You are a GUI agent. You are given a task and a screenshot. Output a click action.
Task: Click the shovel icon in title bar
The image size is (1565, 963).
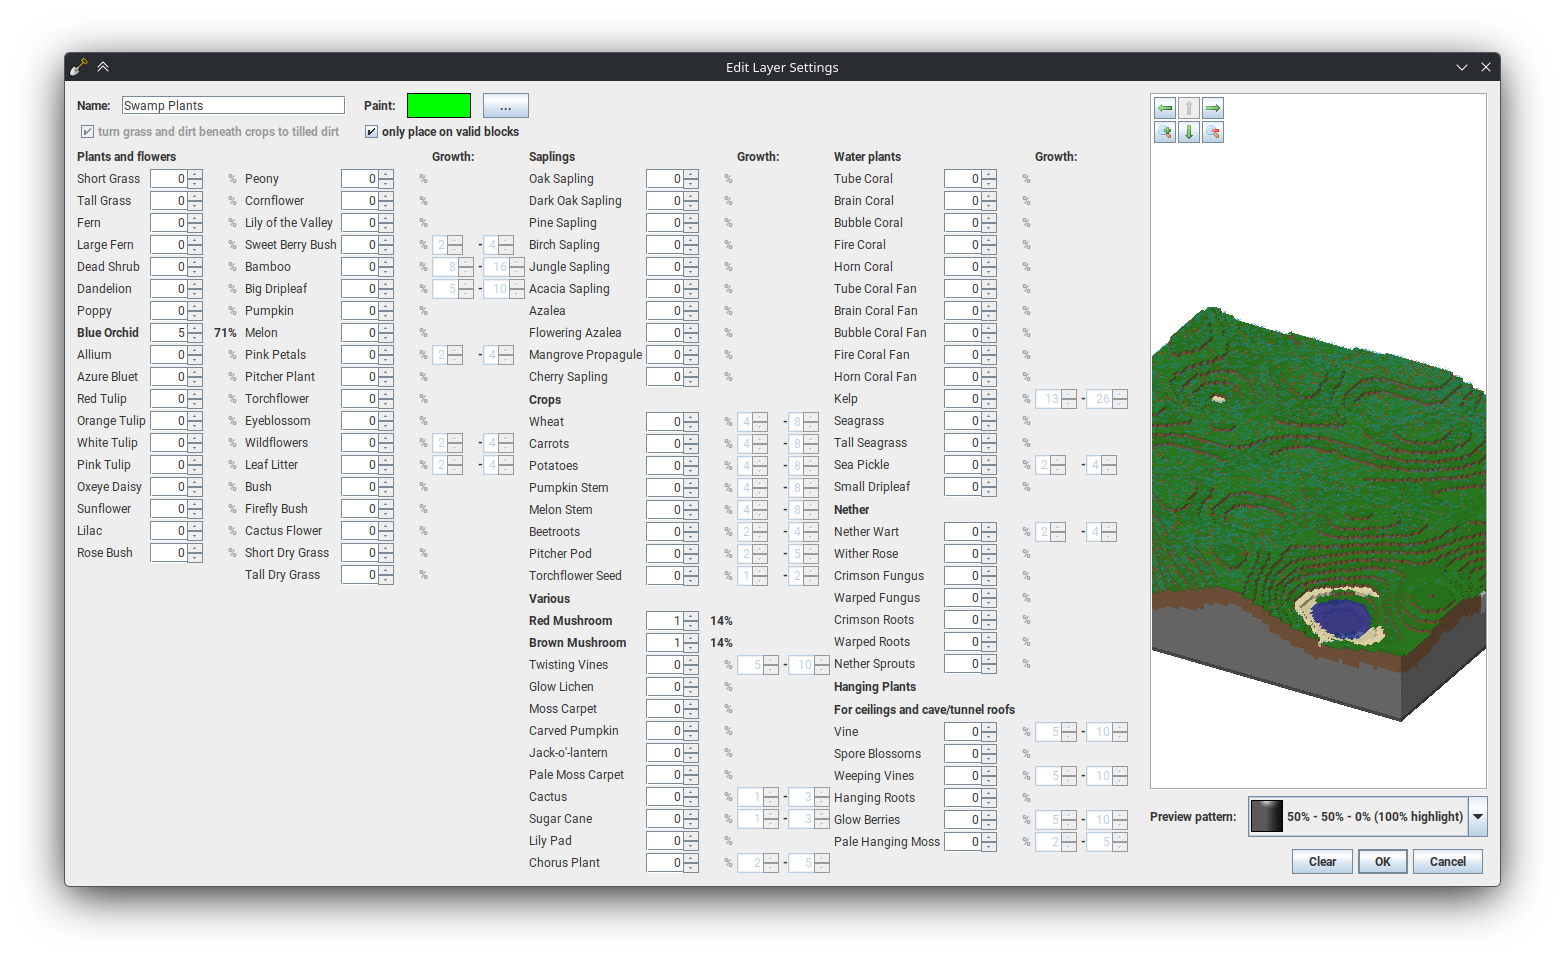[x=79, y=67]
